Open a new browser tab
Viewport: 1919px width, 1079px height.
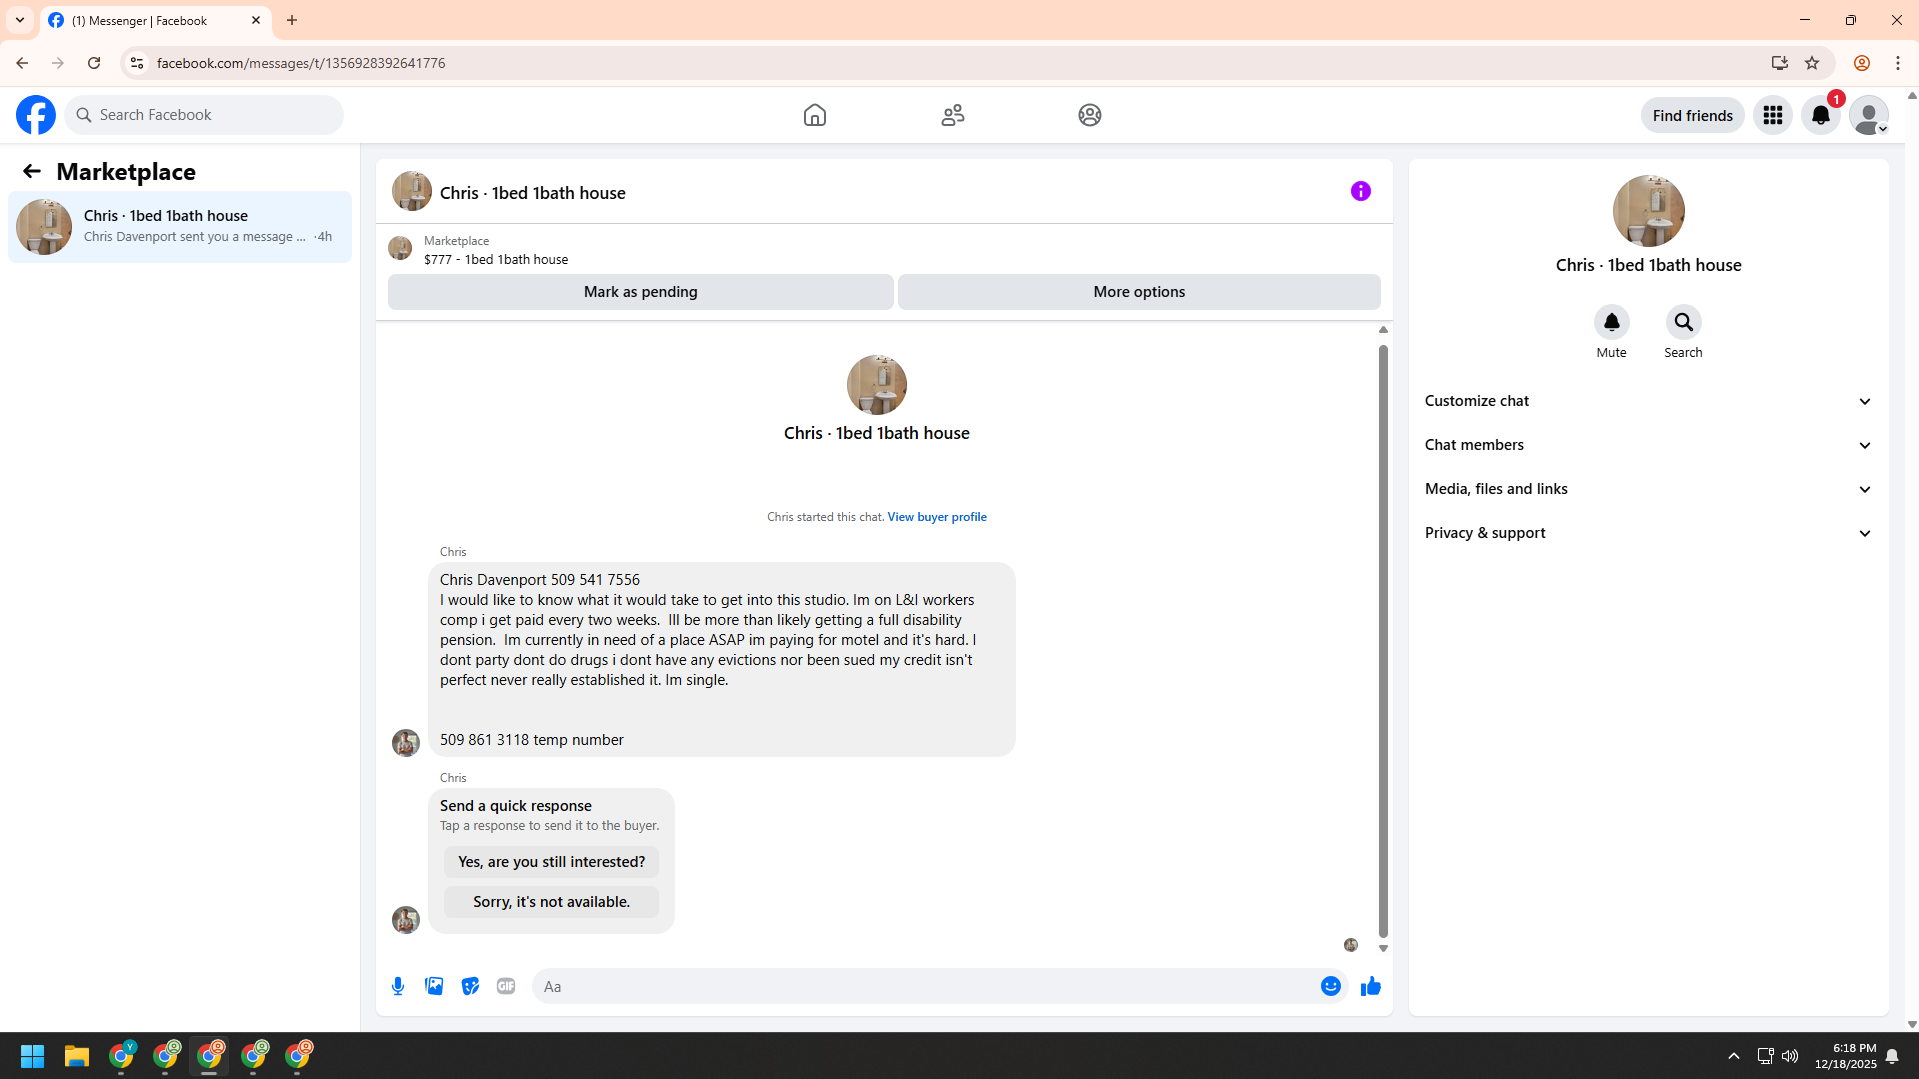[x=292, y=20]
